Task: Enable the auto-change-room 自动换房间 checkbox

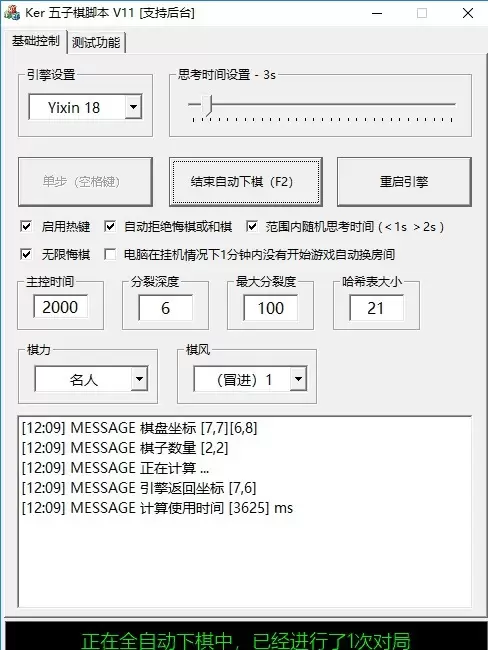Action: tap(110, 254)
